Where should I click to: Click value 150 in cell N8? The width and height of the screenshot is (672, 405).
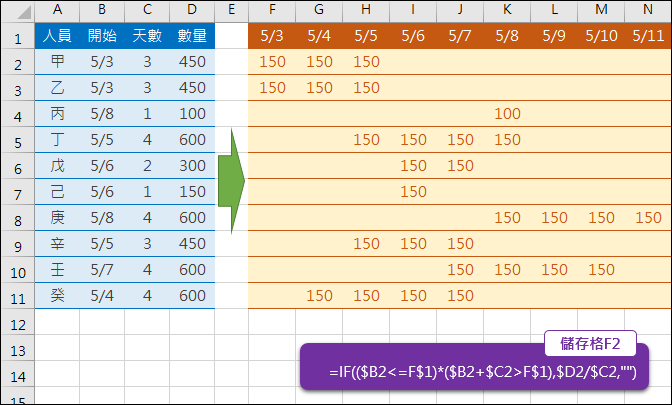click(648, 218)
